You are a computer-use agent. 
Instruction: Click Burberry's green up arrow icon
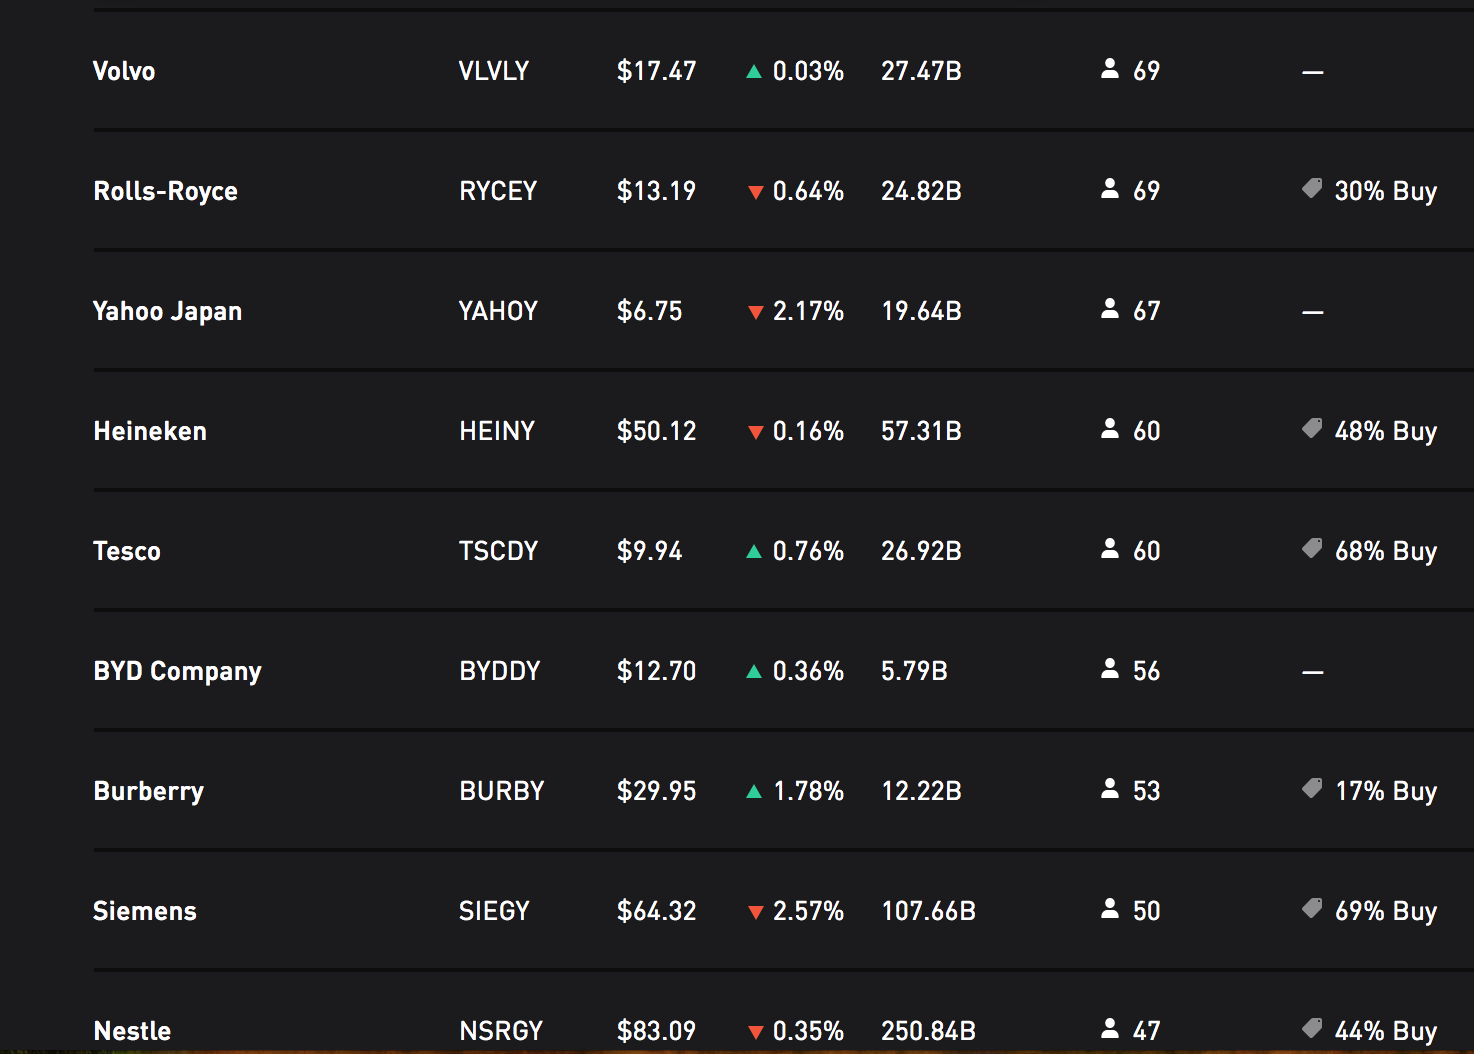click(754, 792)
